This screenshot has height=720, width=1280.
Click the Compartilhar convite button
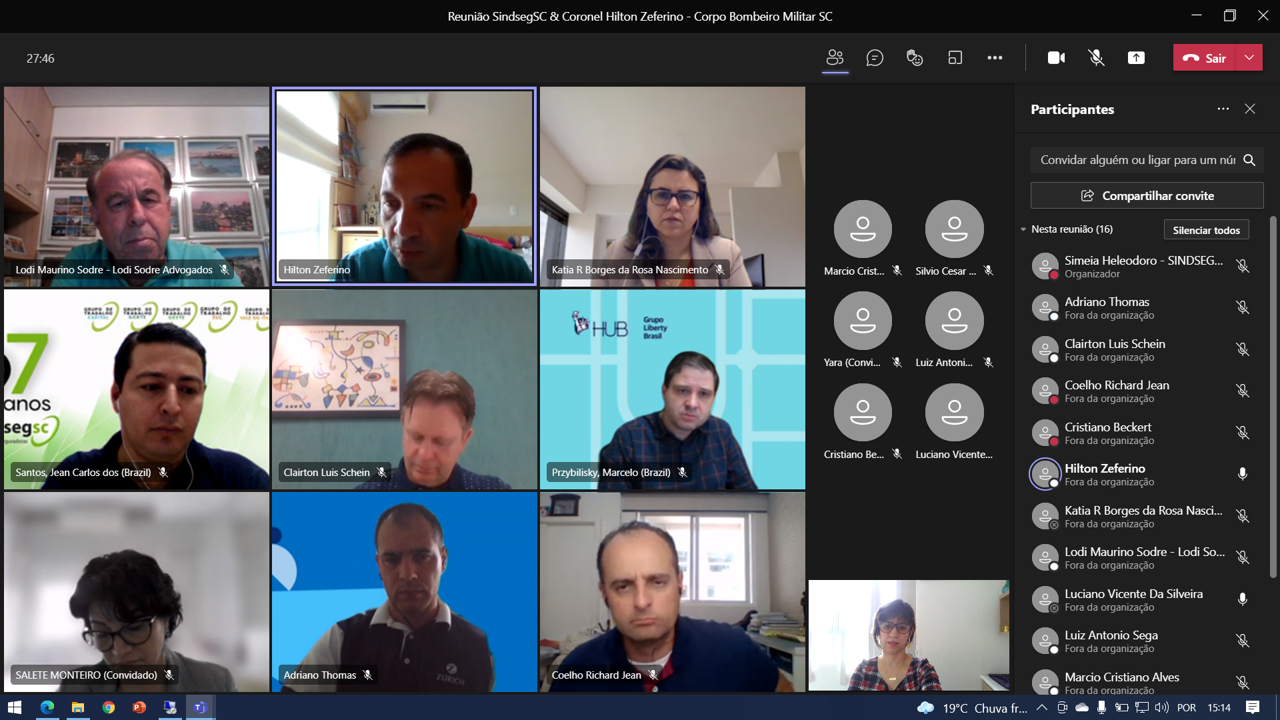(x=1147, y=196)
